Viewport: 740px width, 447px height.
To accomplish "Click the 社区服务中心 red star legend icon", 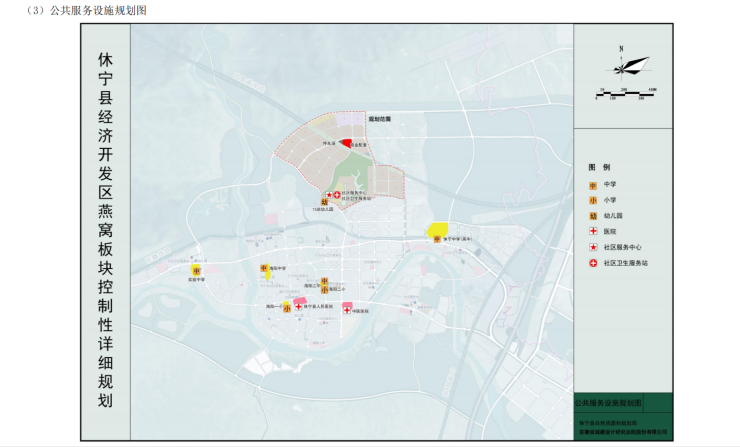I will pos(593,247).
